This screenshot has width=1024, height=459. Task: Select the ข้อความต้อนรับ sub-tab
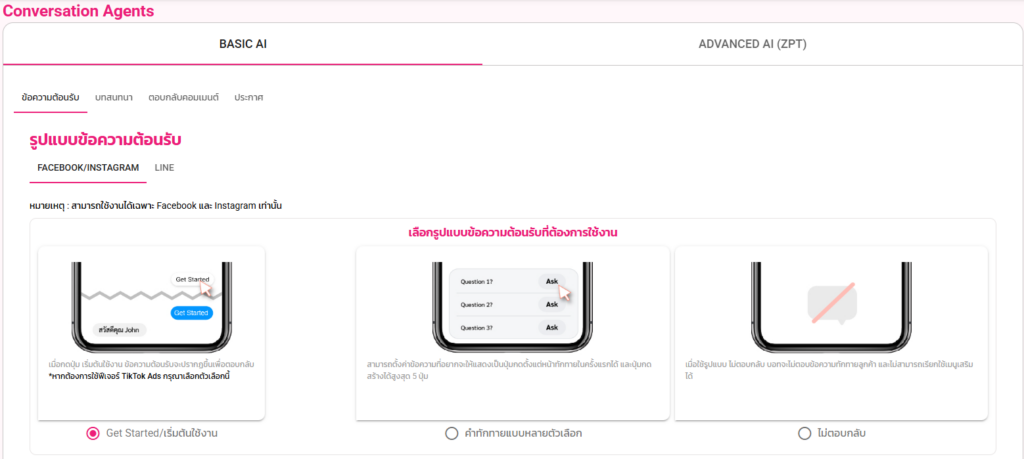51,97
